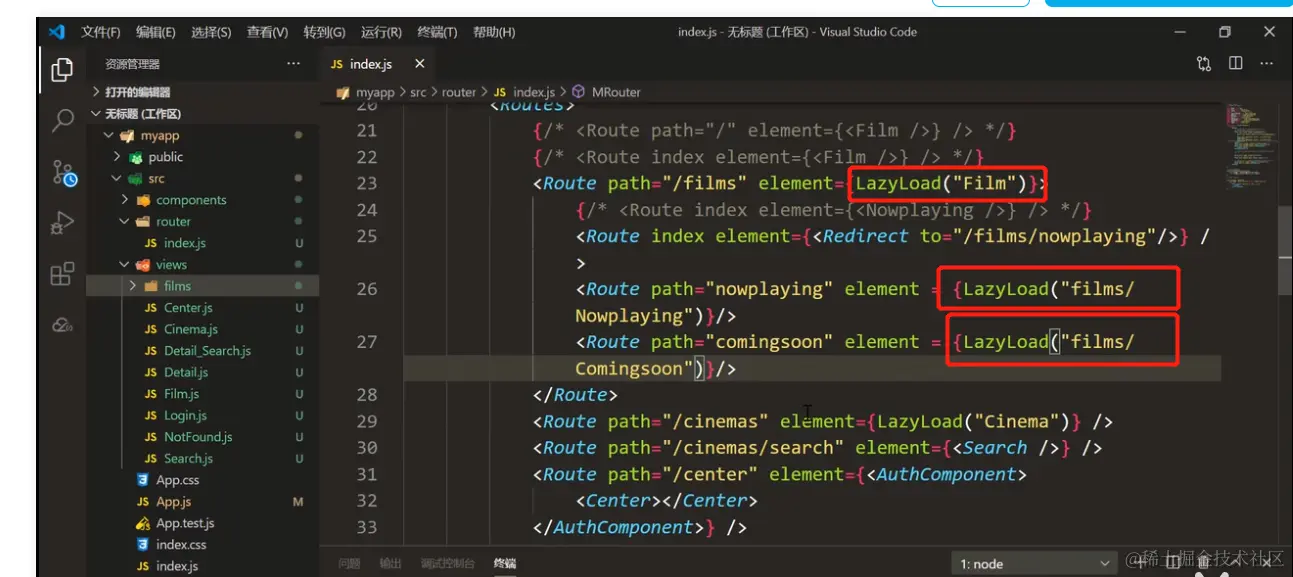The width and height of the screenshot is (1293, 577).
Task: Open the 查看(V) menu
Action: [x=267, y=32]
